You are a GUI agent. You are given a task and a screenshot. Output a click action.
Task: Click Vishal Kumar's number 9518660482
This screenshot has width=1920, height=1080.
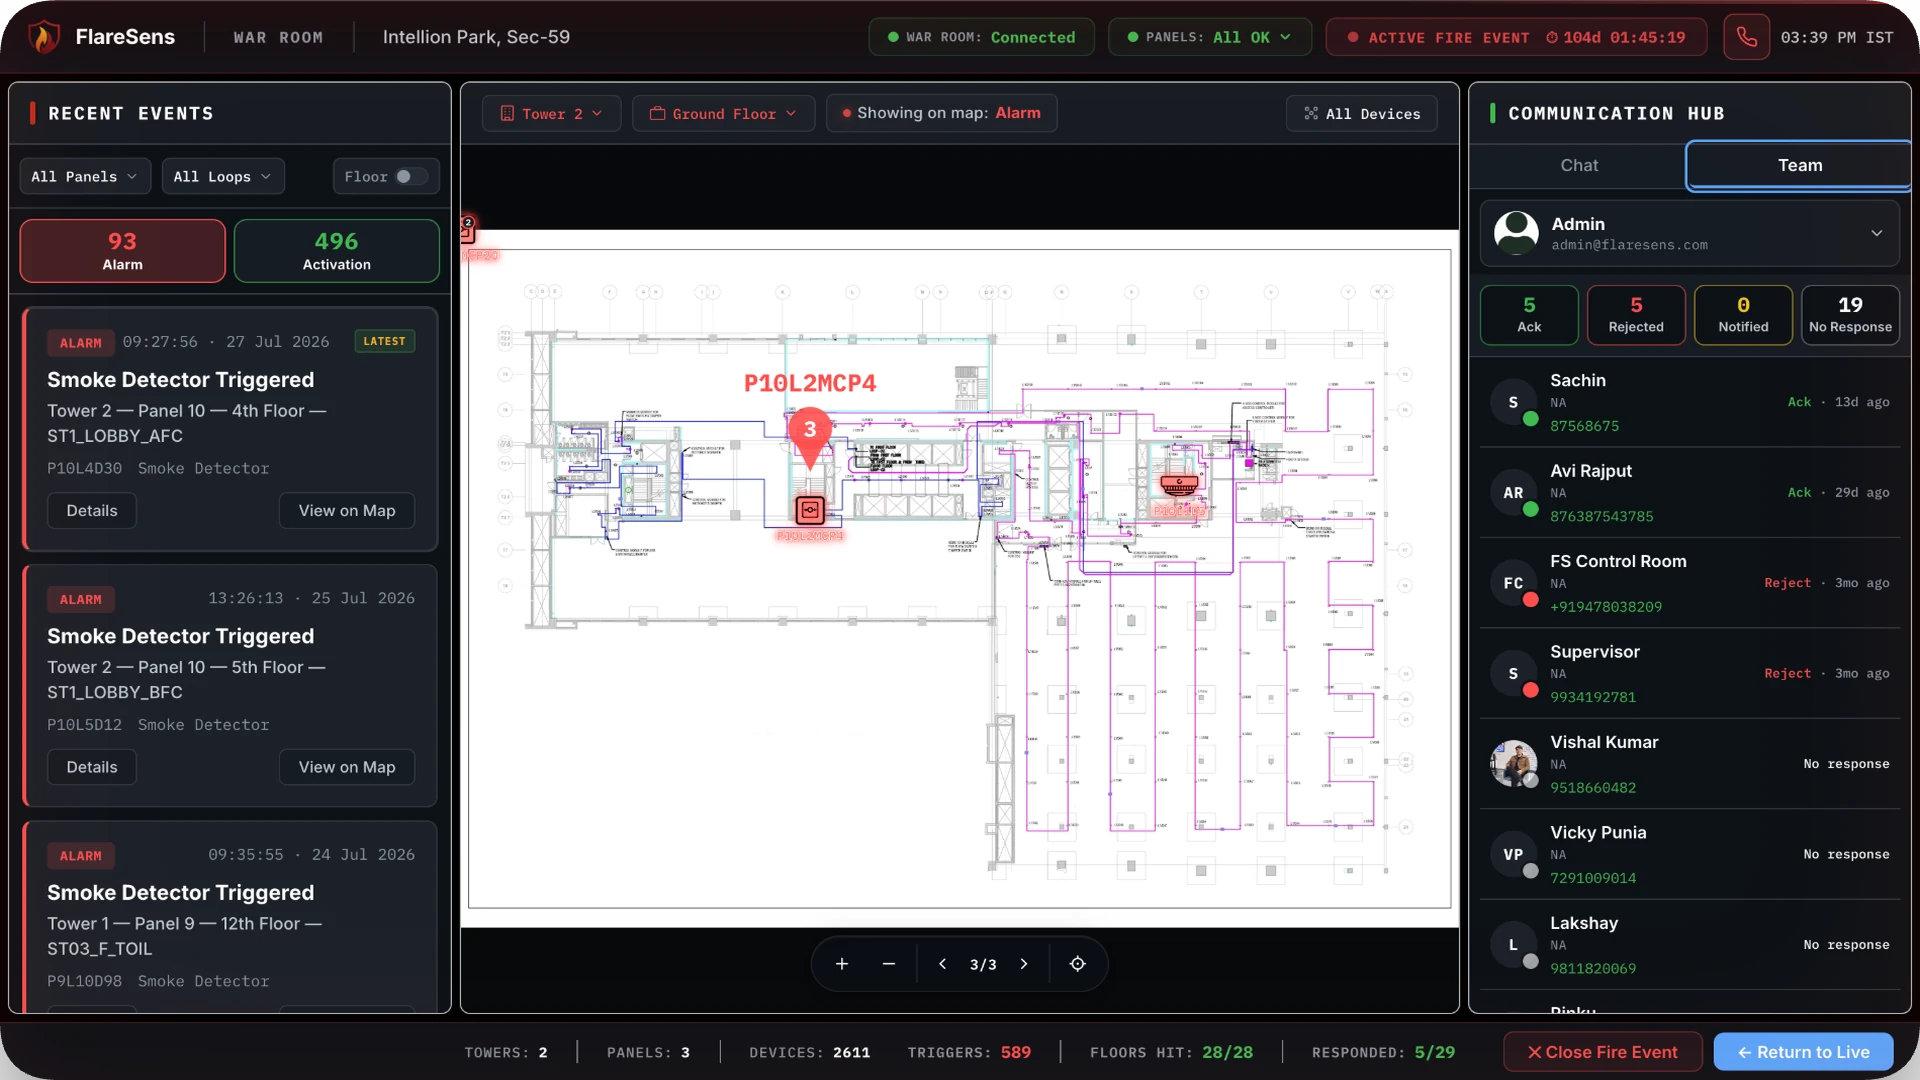coord(1593,788)
